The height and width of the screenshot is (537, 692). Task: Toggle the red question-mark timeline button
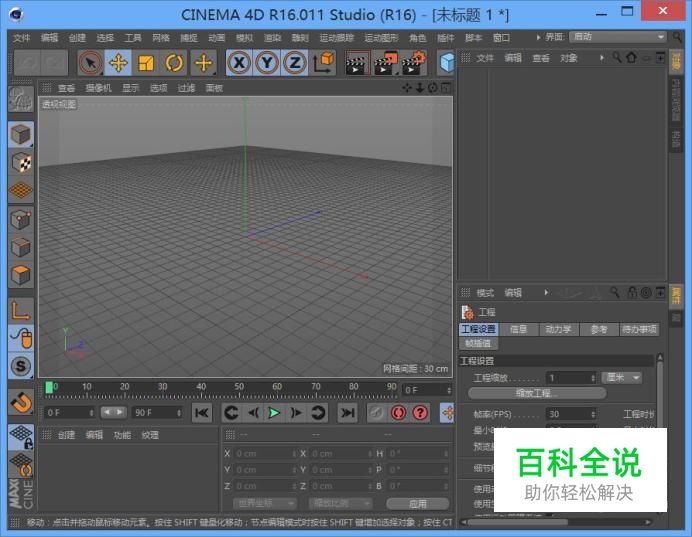coord(420,413)
